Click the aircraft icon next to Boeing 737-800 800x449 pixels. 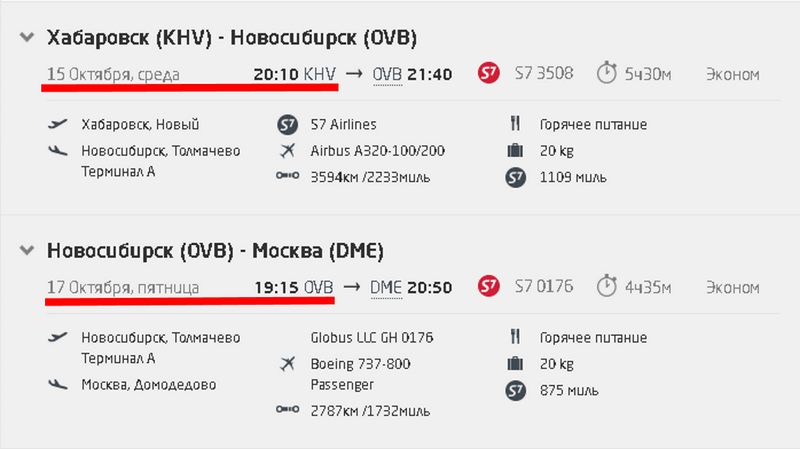[x=289, y=364]
